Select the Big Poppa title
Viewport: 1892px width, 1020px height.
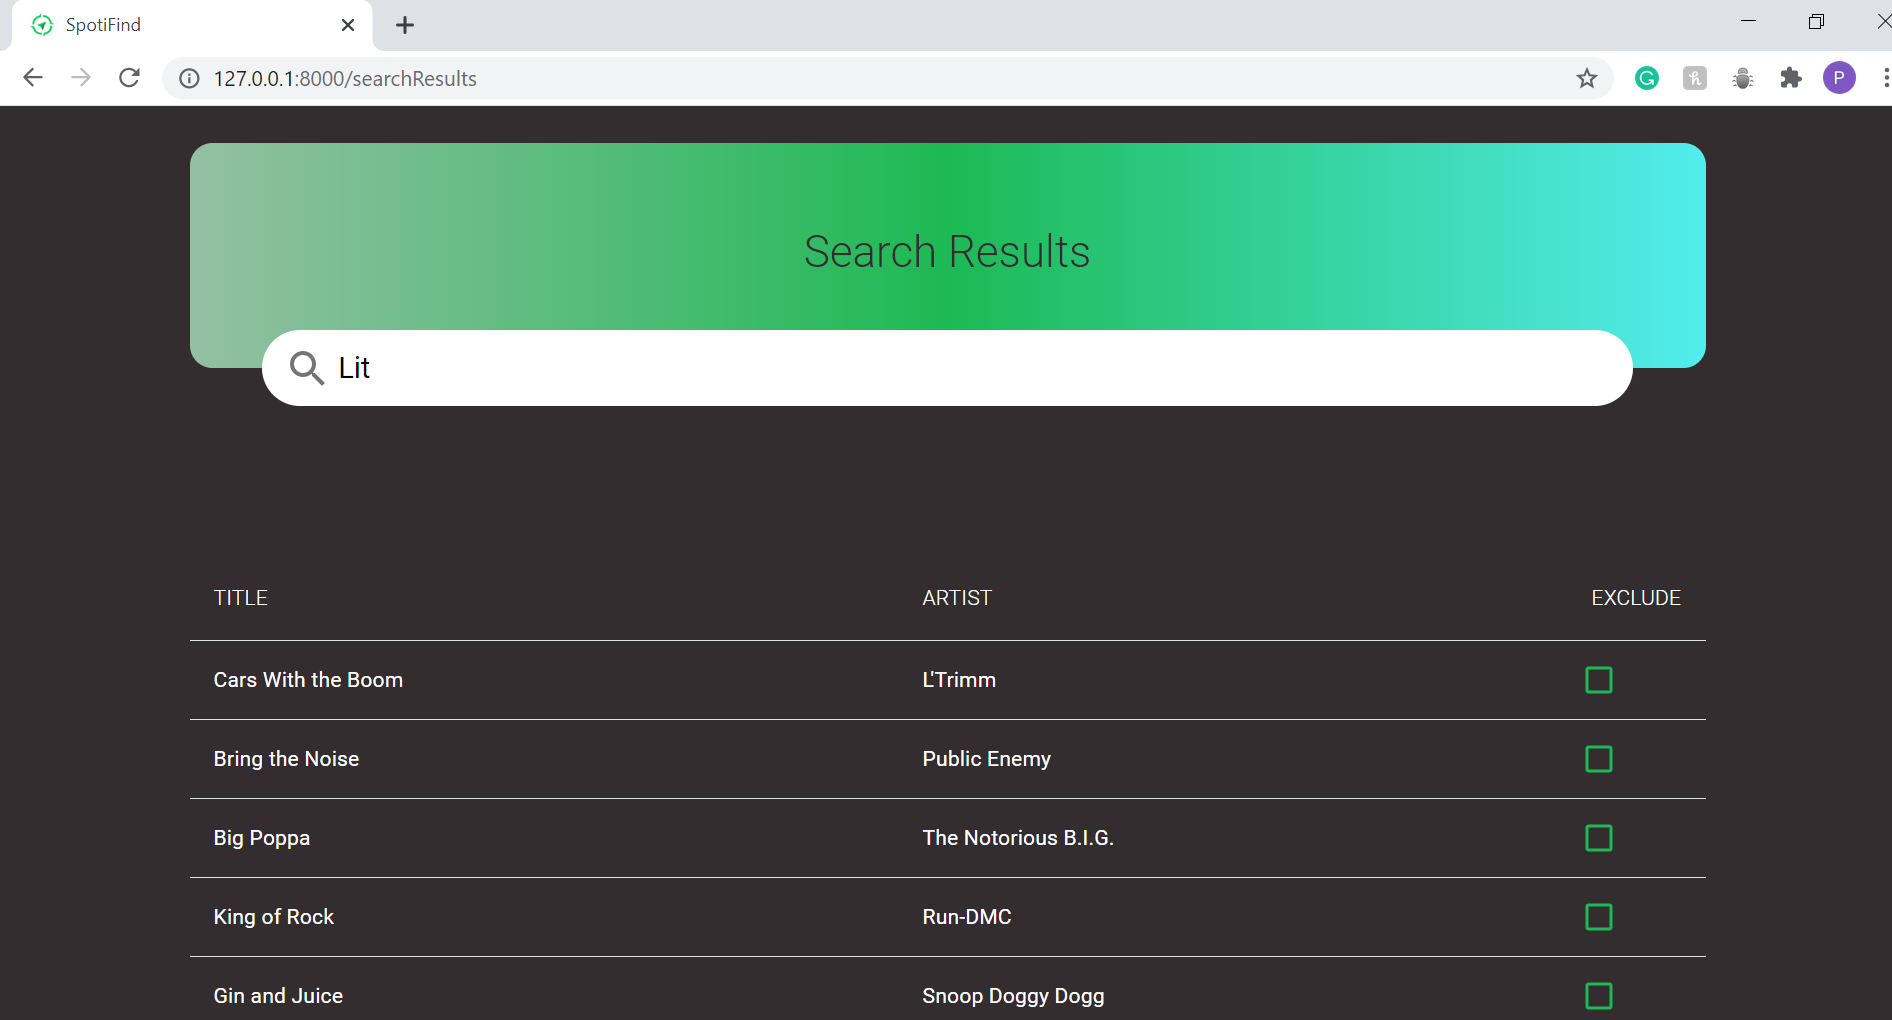262,838
